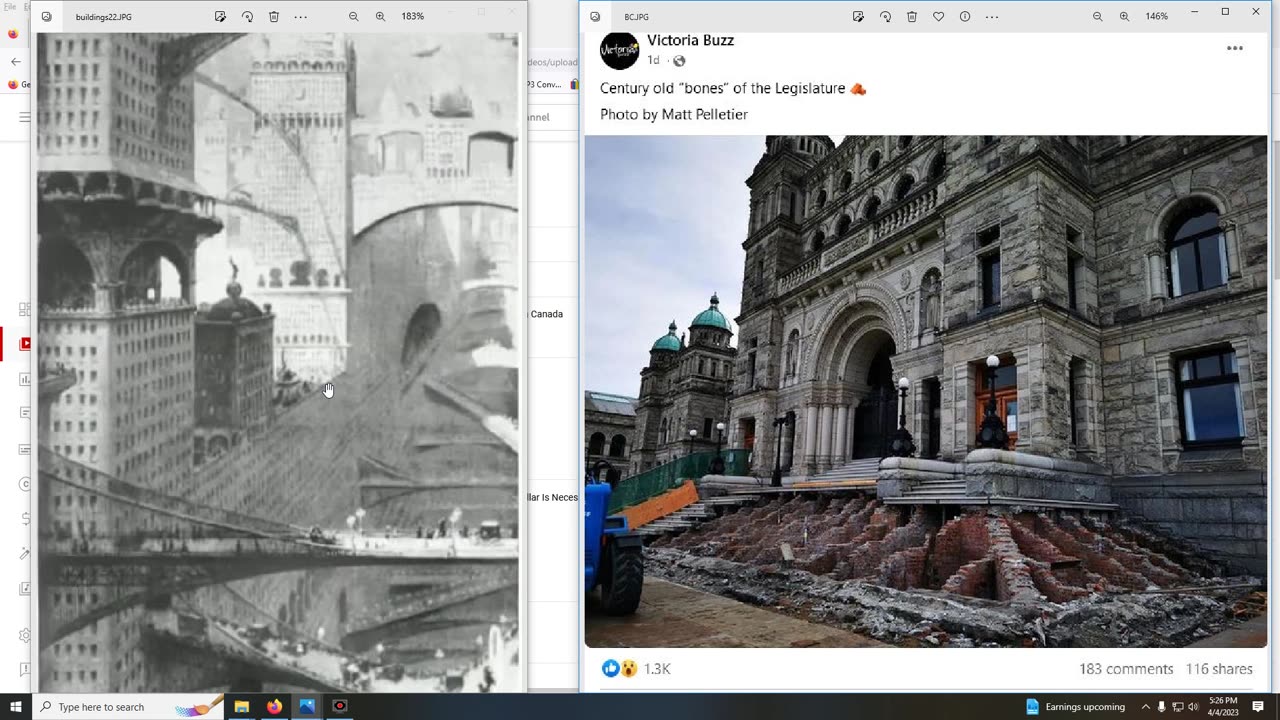Open the Windows Start menu

point(15,707)
